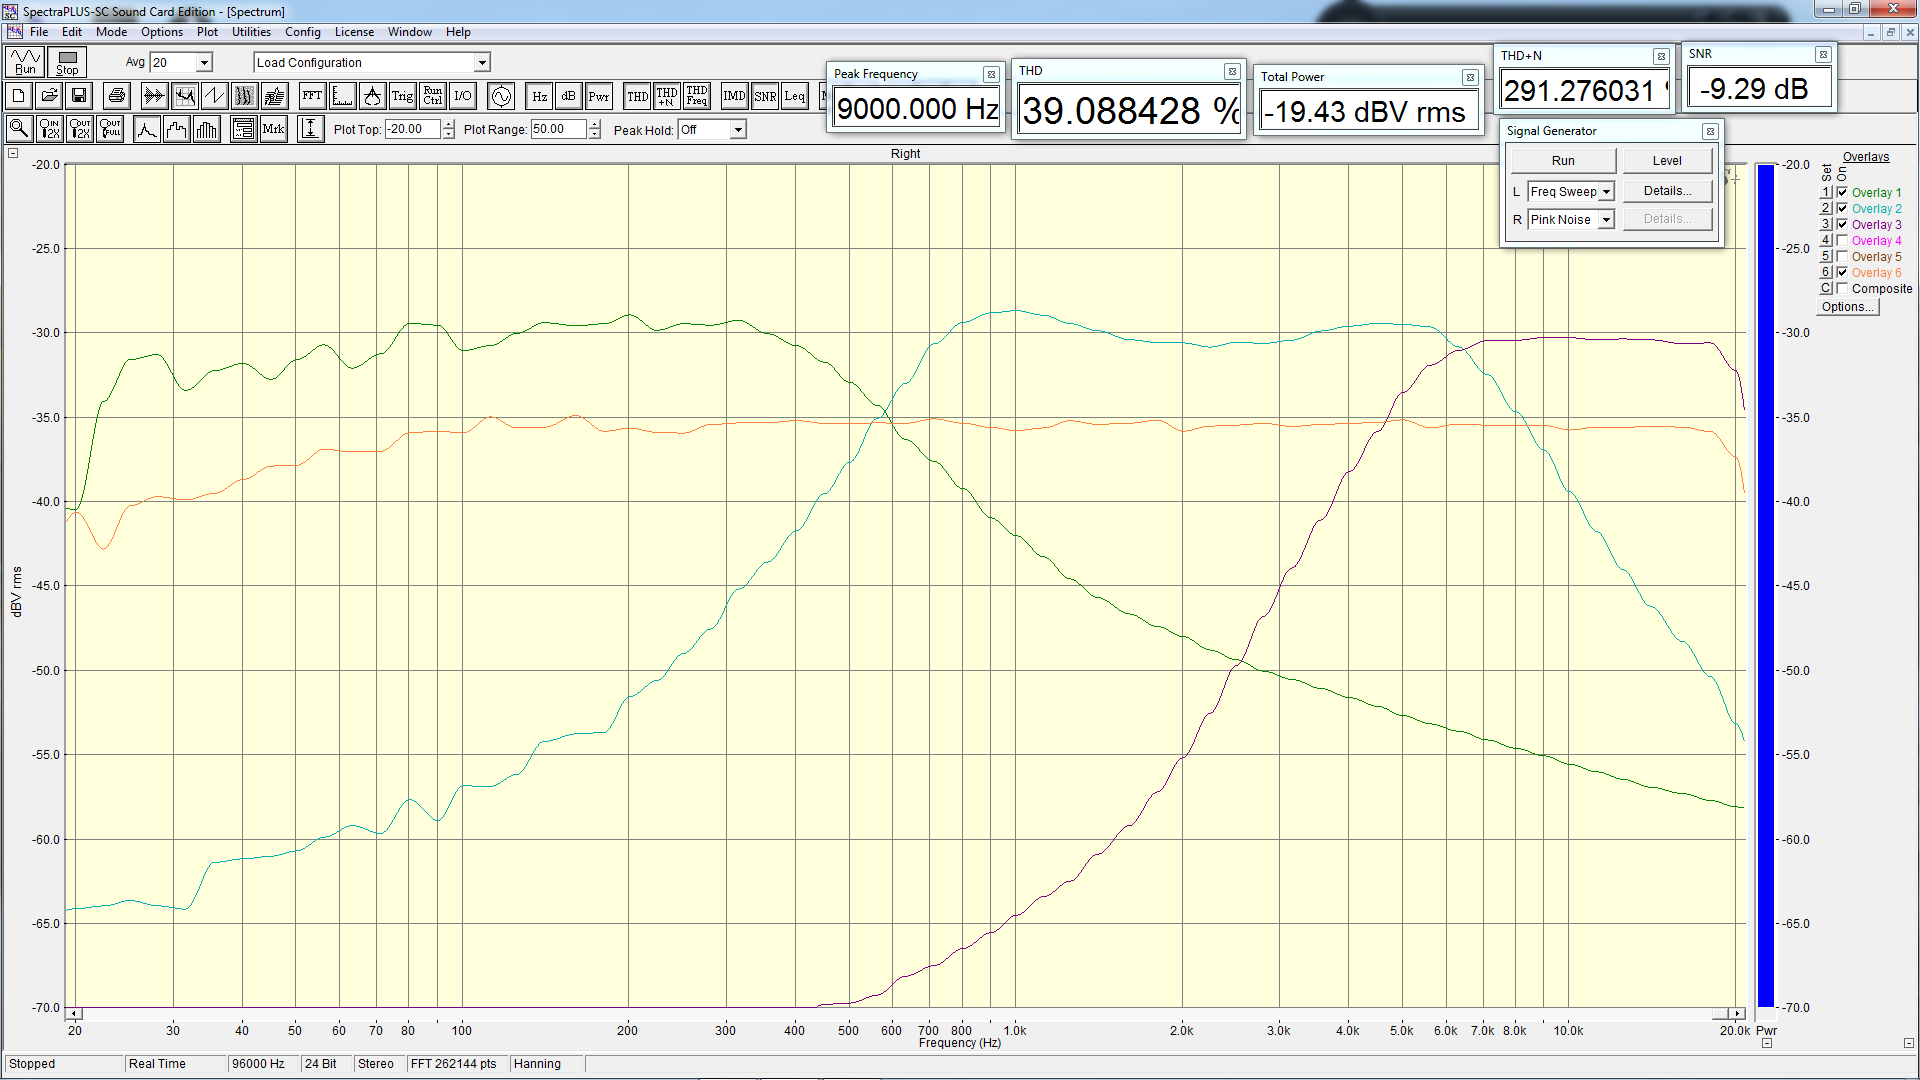Open the Load Configuration dropdown
1920x1080 pixels.
click(x=482, y=62)
